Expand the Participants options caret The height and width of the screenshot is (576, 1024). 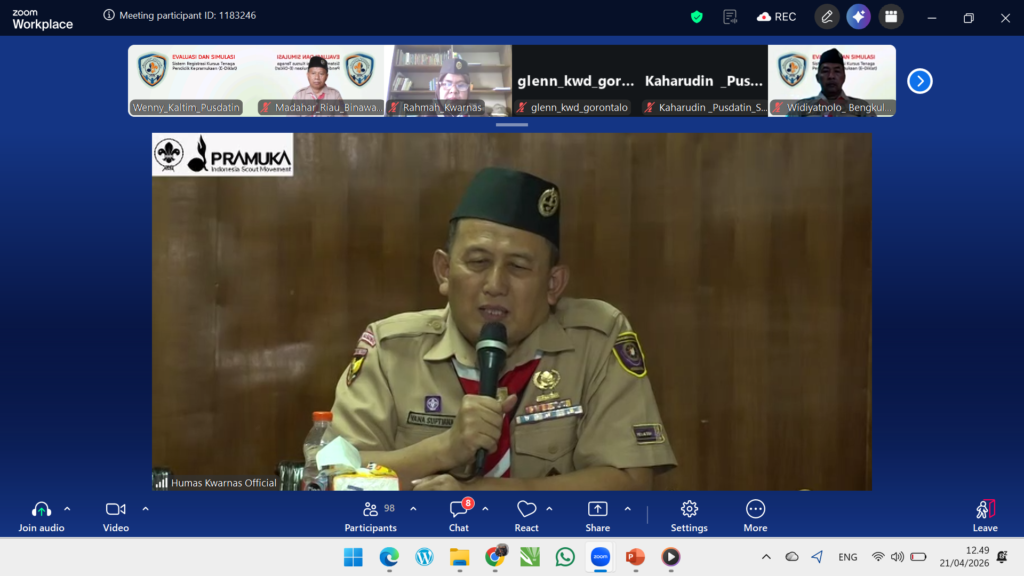[413, 508]
